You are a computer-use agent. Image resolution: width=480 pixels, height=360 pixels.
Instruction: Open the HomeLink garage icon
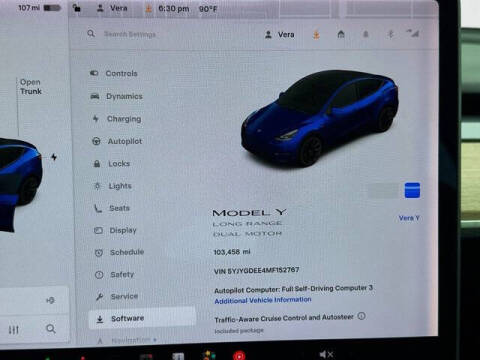(x=341, y=34)
